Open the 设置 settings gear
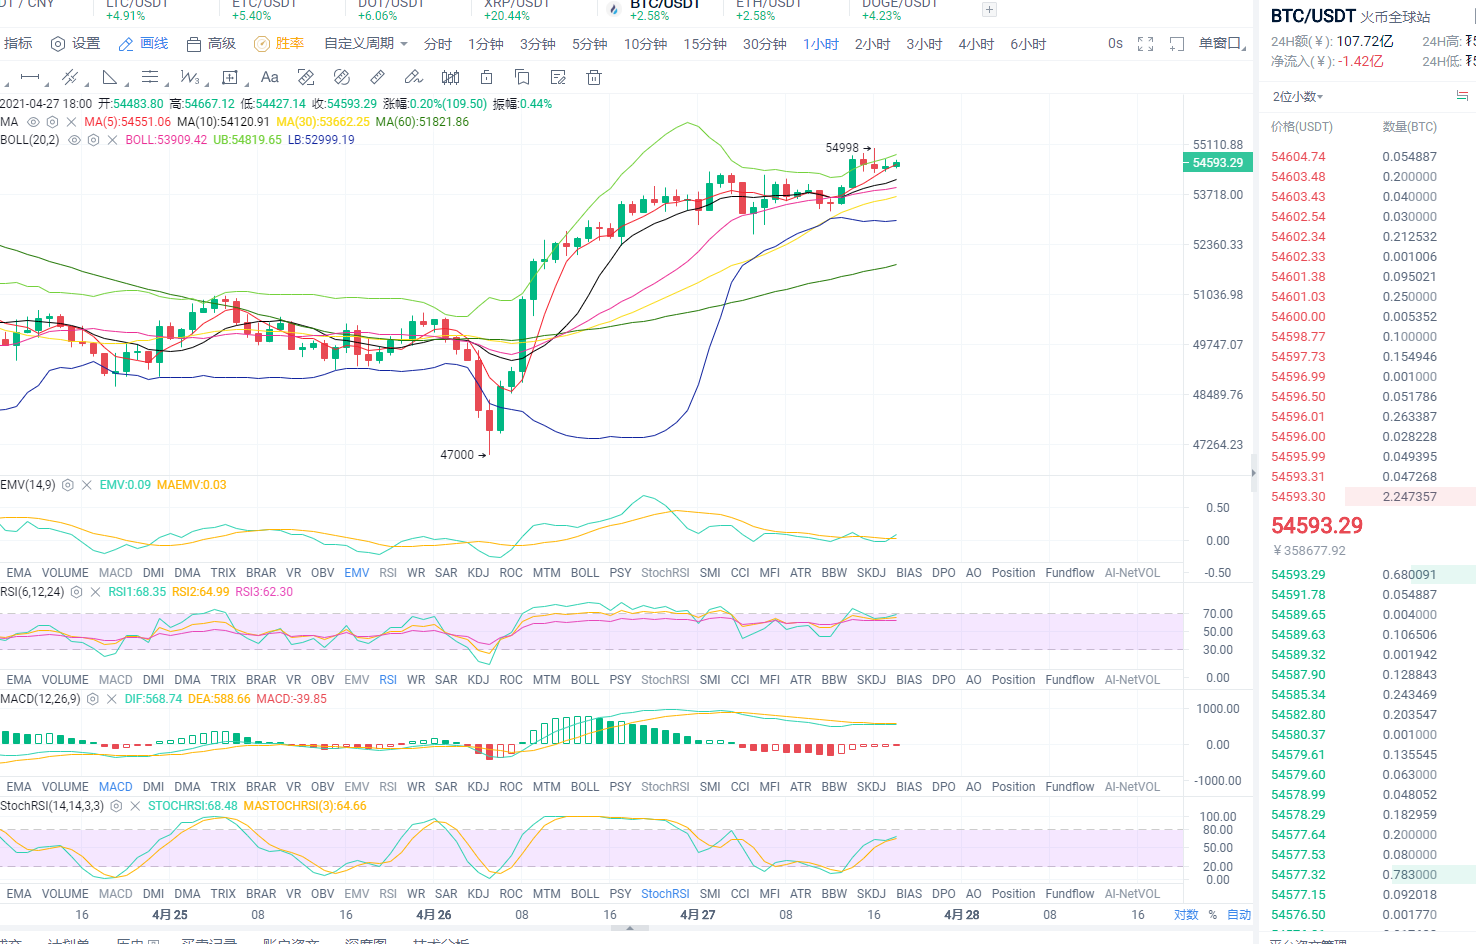This screenshot has height=944, width=1476. (75, 44)
